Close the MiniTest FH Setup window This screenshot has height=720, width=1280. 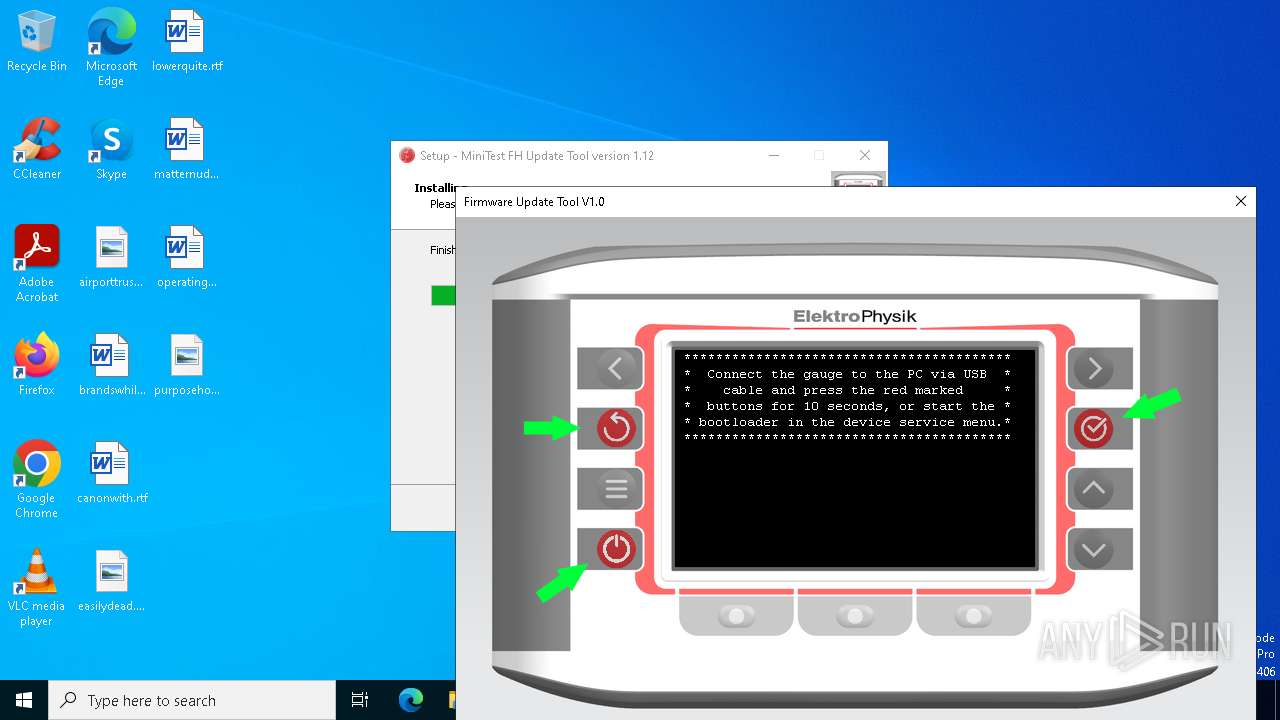pyautogui.click(x=865, y=155)
